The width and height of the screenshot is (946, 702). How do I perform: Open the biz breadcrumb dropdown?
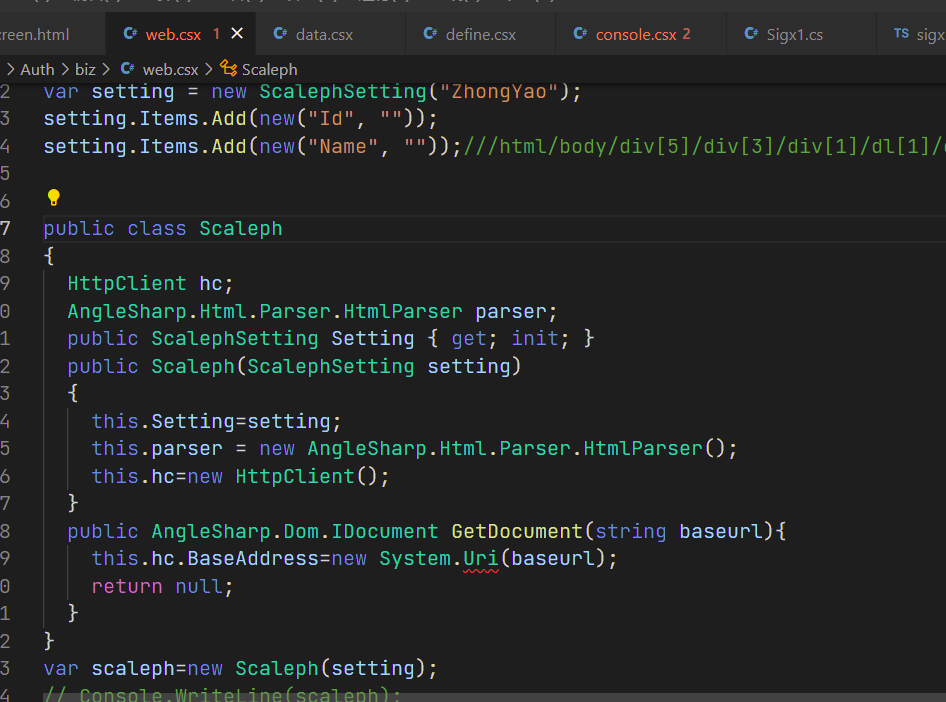coord(85,69)
